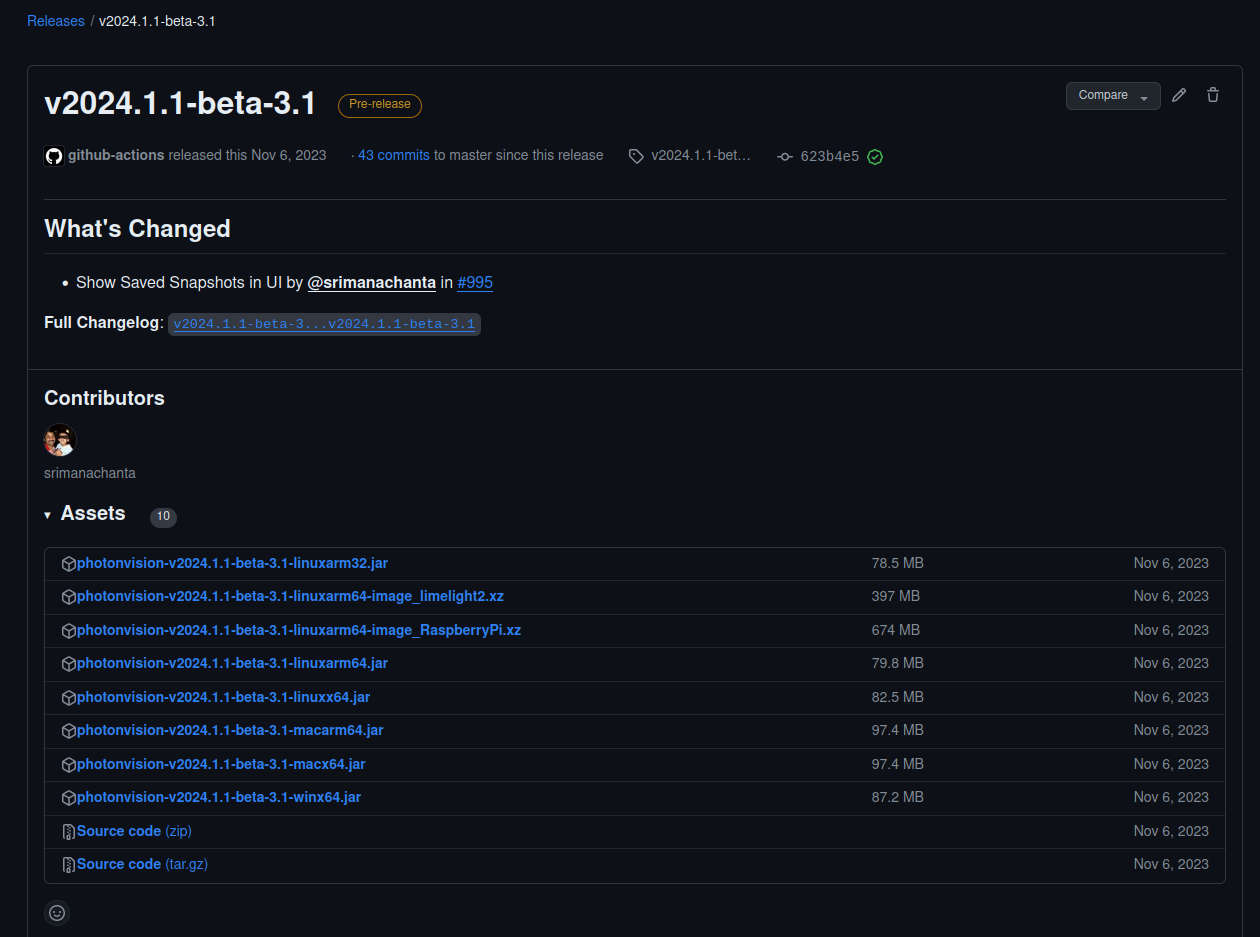Click the Assets heading
The width and height of the screenshot is (1260, 937).
[93, 514]
